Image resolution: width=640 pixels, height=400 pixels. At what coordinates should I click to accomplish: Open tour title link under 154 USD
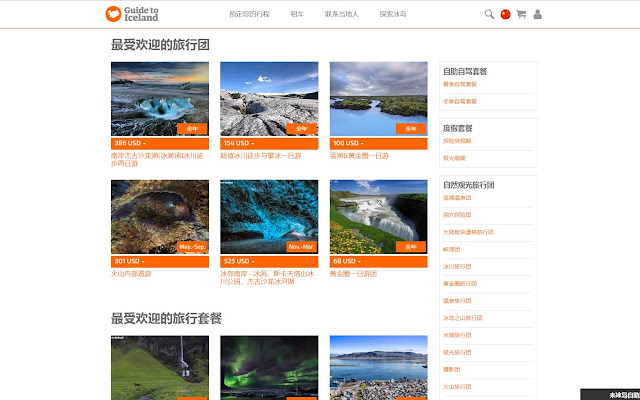(261, 156)
